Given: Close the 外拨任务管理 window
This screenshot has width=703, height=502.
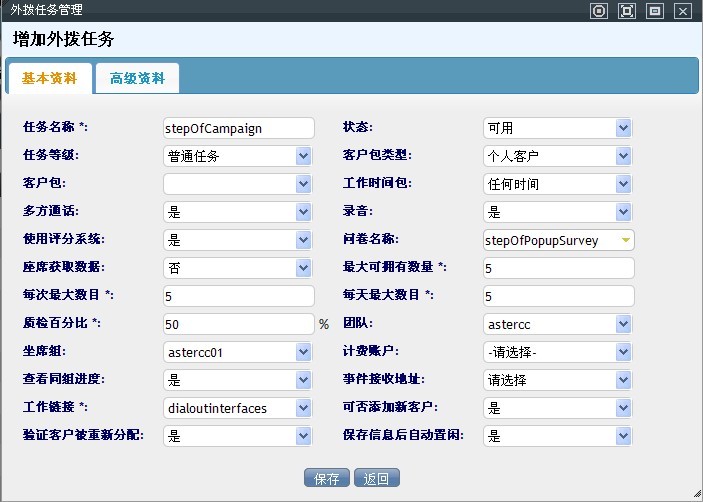Looking at the screenshot, I should pos(683,11).
